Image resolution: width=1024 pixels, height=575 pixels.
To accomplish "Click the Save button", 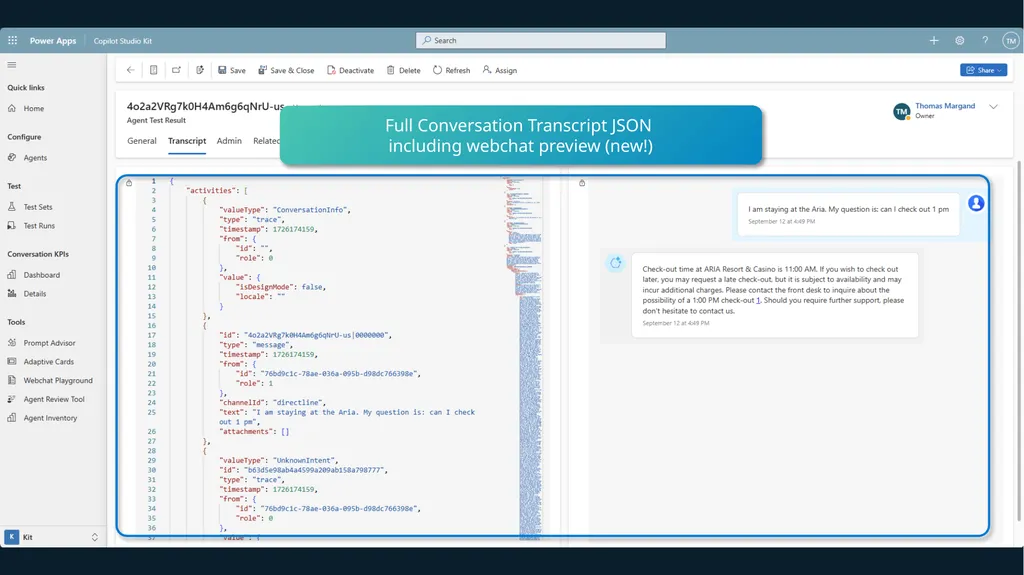I will pos(232,70).
